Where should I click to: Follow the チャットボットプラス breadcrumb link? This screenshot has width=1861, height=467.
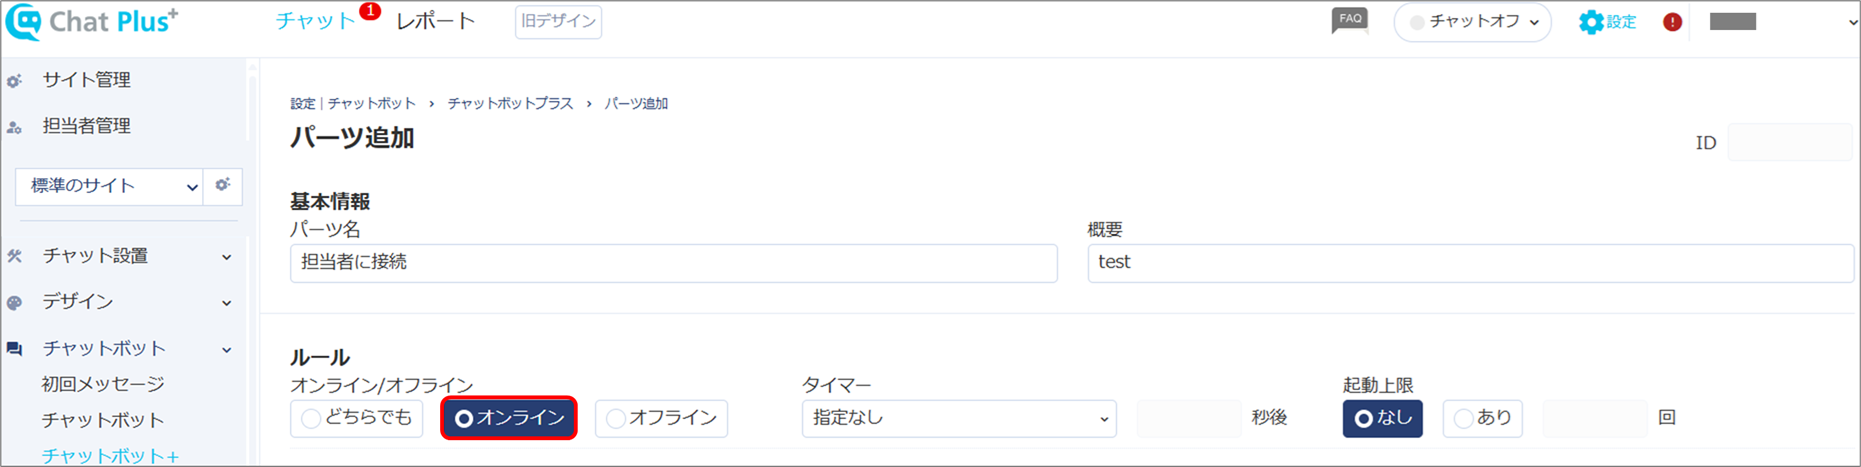510,103
